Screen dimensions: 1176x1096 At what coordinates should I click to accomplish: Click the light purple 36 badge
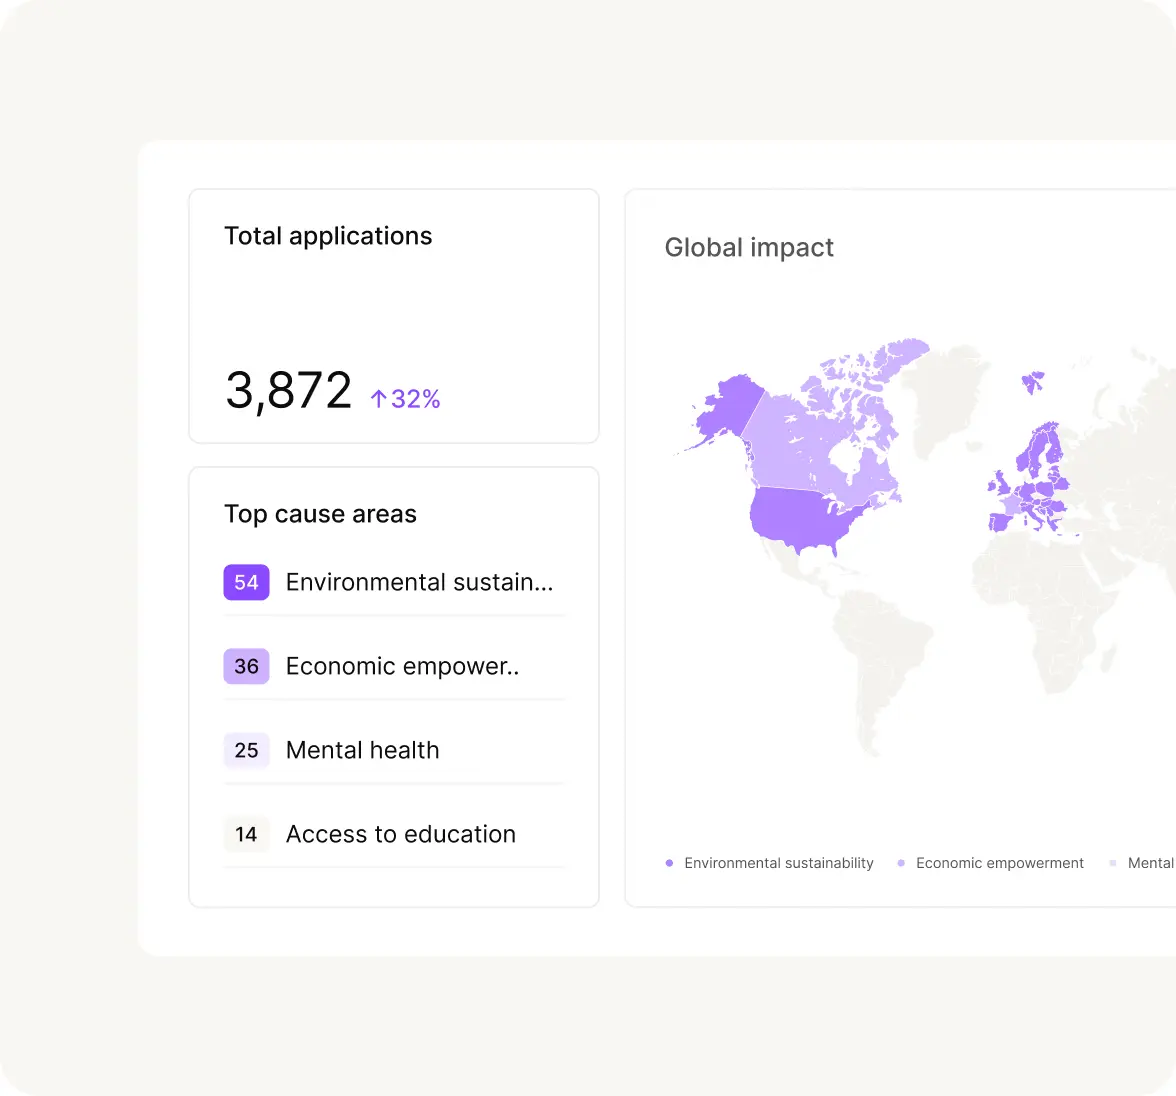coord(246,666)
